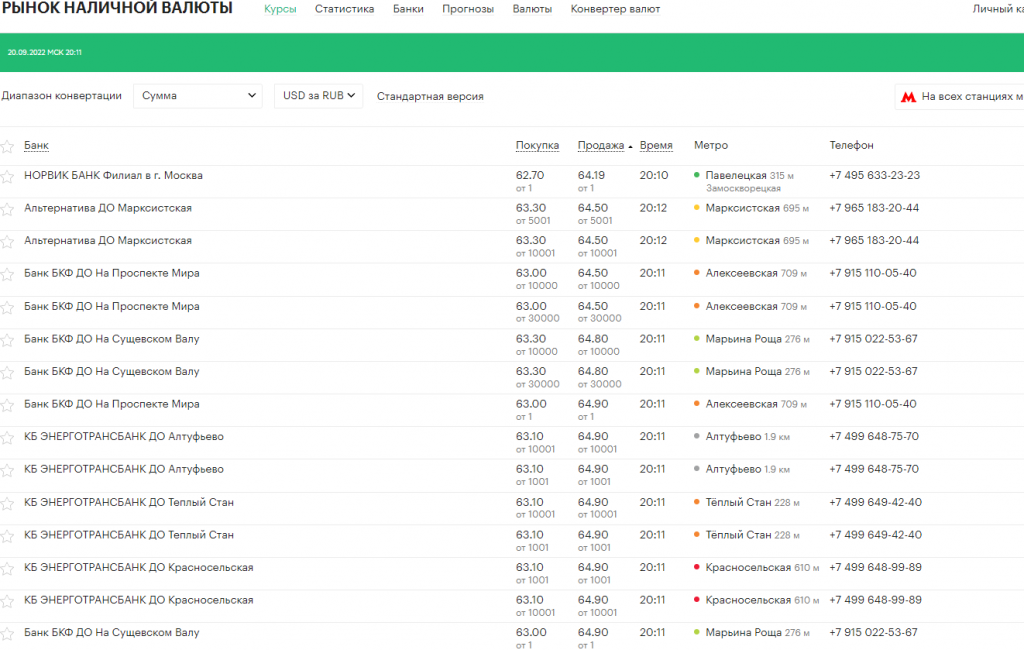The width and height of the screenshot is (1024, 650).
Task: Sort the table by Продажа column
Action: [601, 145]
